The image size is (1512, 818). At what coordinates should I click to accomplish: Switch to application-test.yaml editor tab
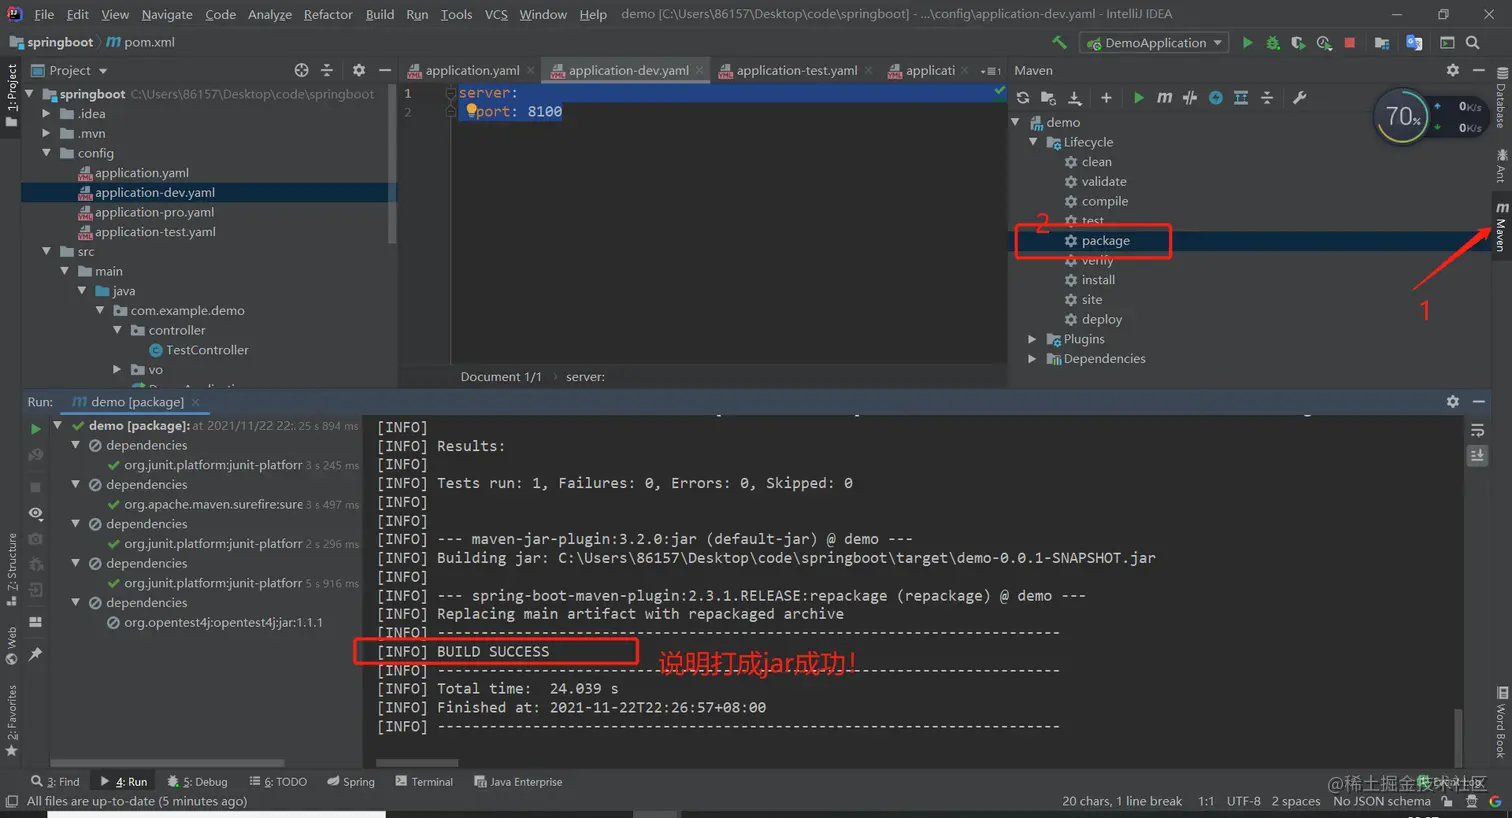797,70
